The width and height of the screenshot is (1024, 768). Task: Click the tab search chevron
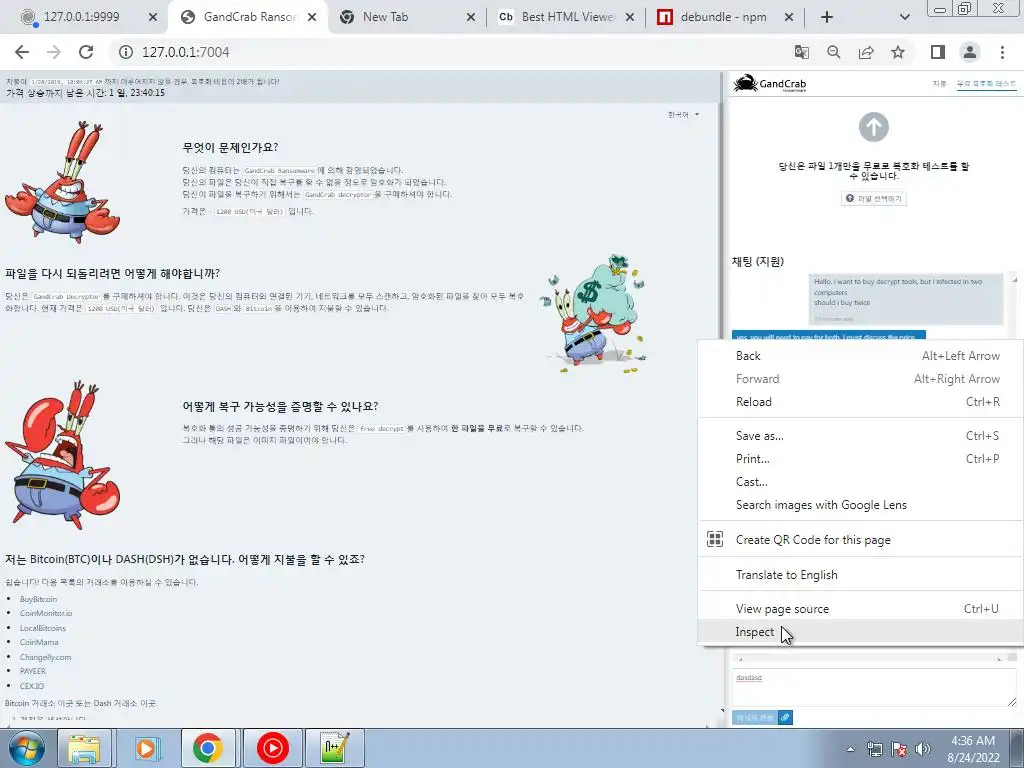[x=904, y=17]
